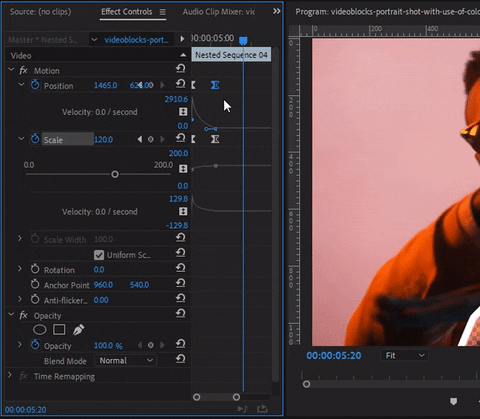480x419 pixels.
Task: Reset the Scale parameter
Action: pos(180,138)
